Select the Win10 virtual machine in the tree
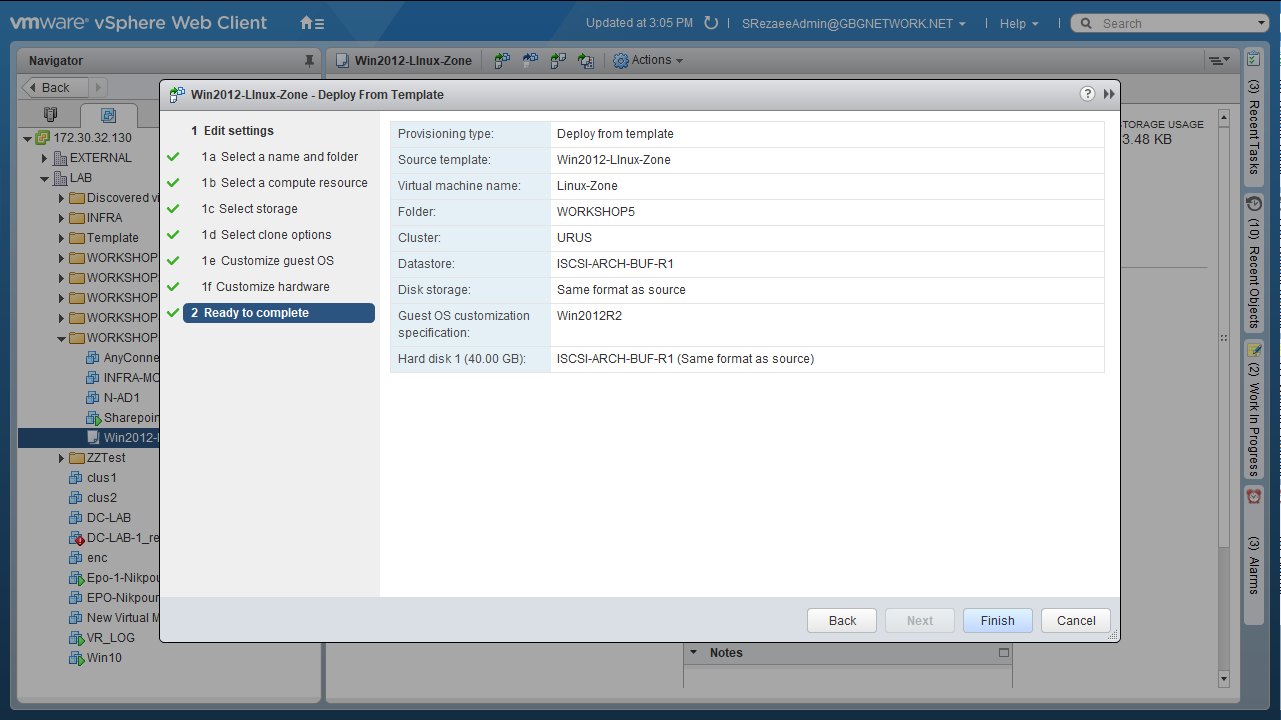Screen dimensions: 1281x720 tap(103, 658)
